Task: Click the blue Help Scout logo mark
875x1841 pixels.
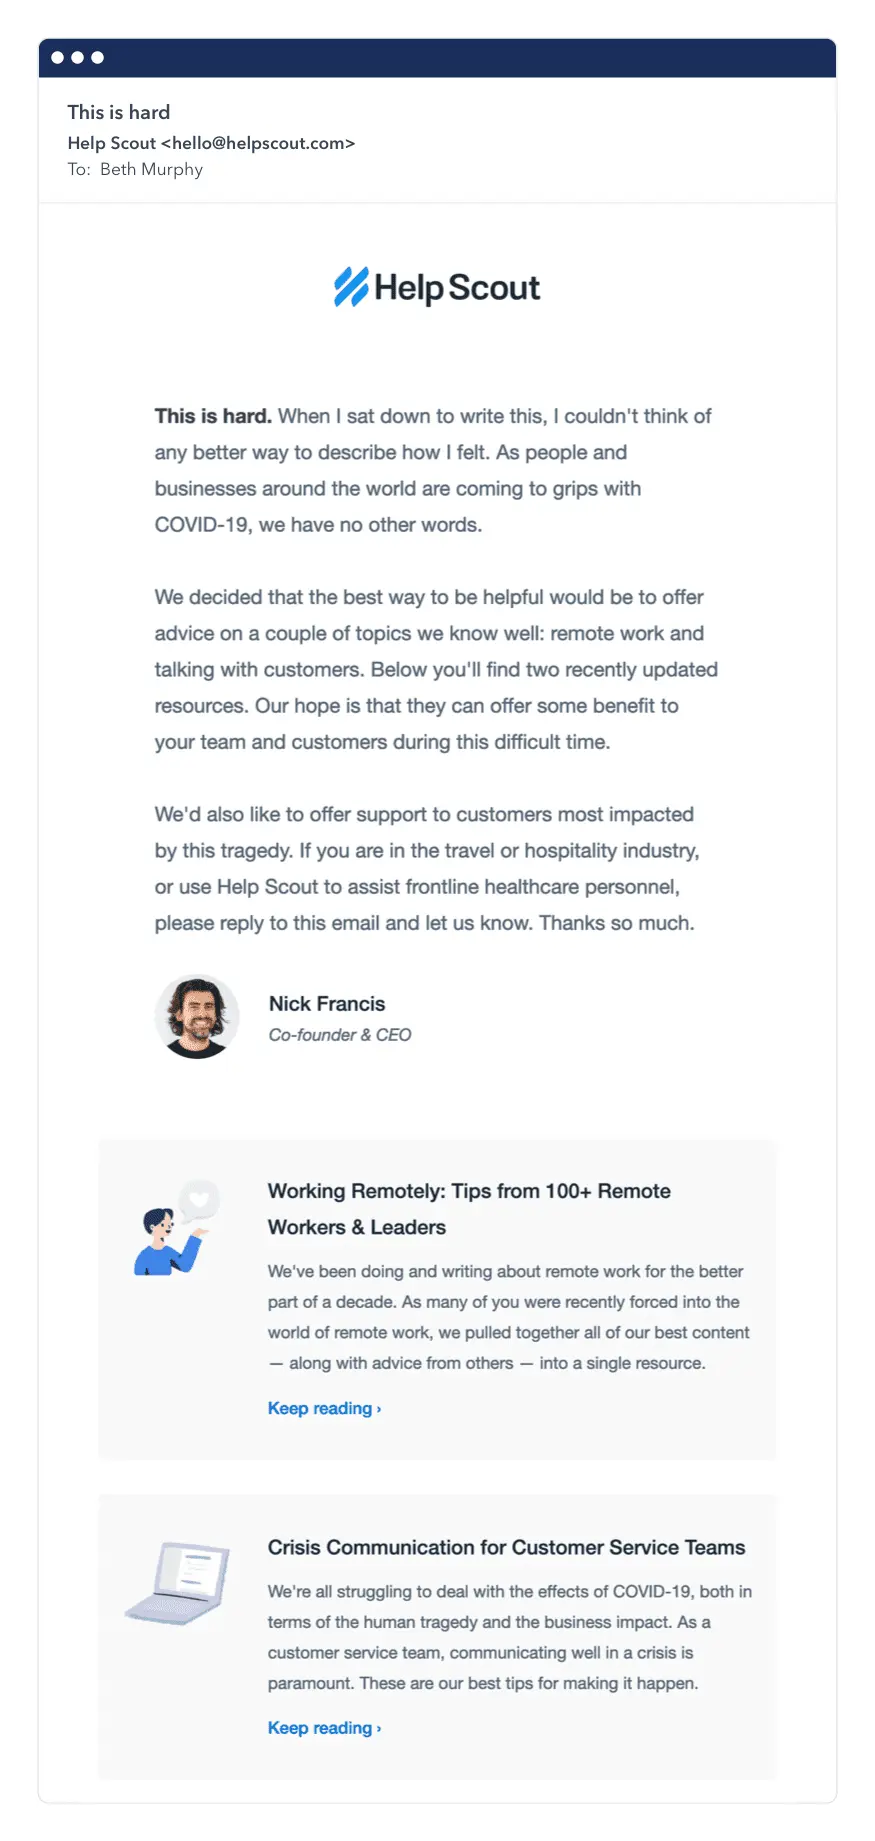Action: tap(351, 287)
